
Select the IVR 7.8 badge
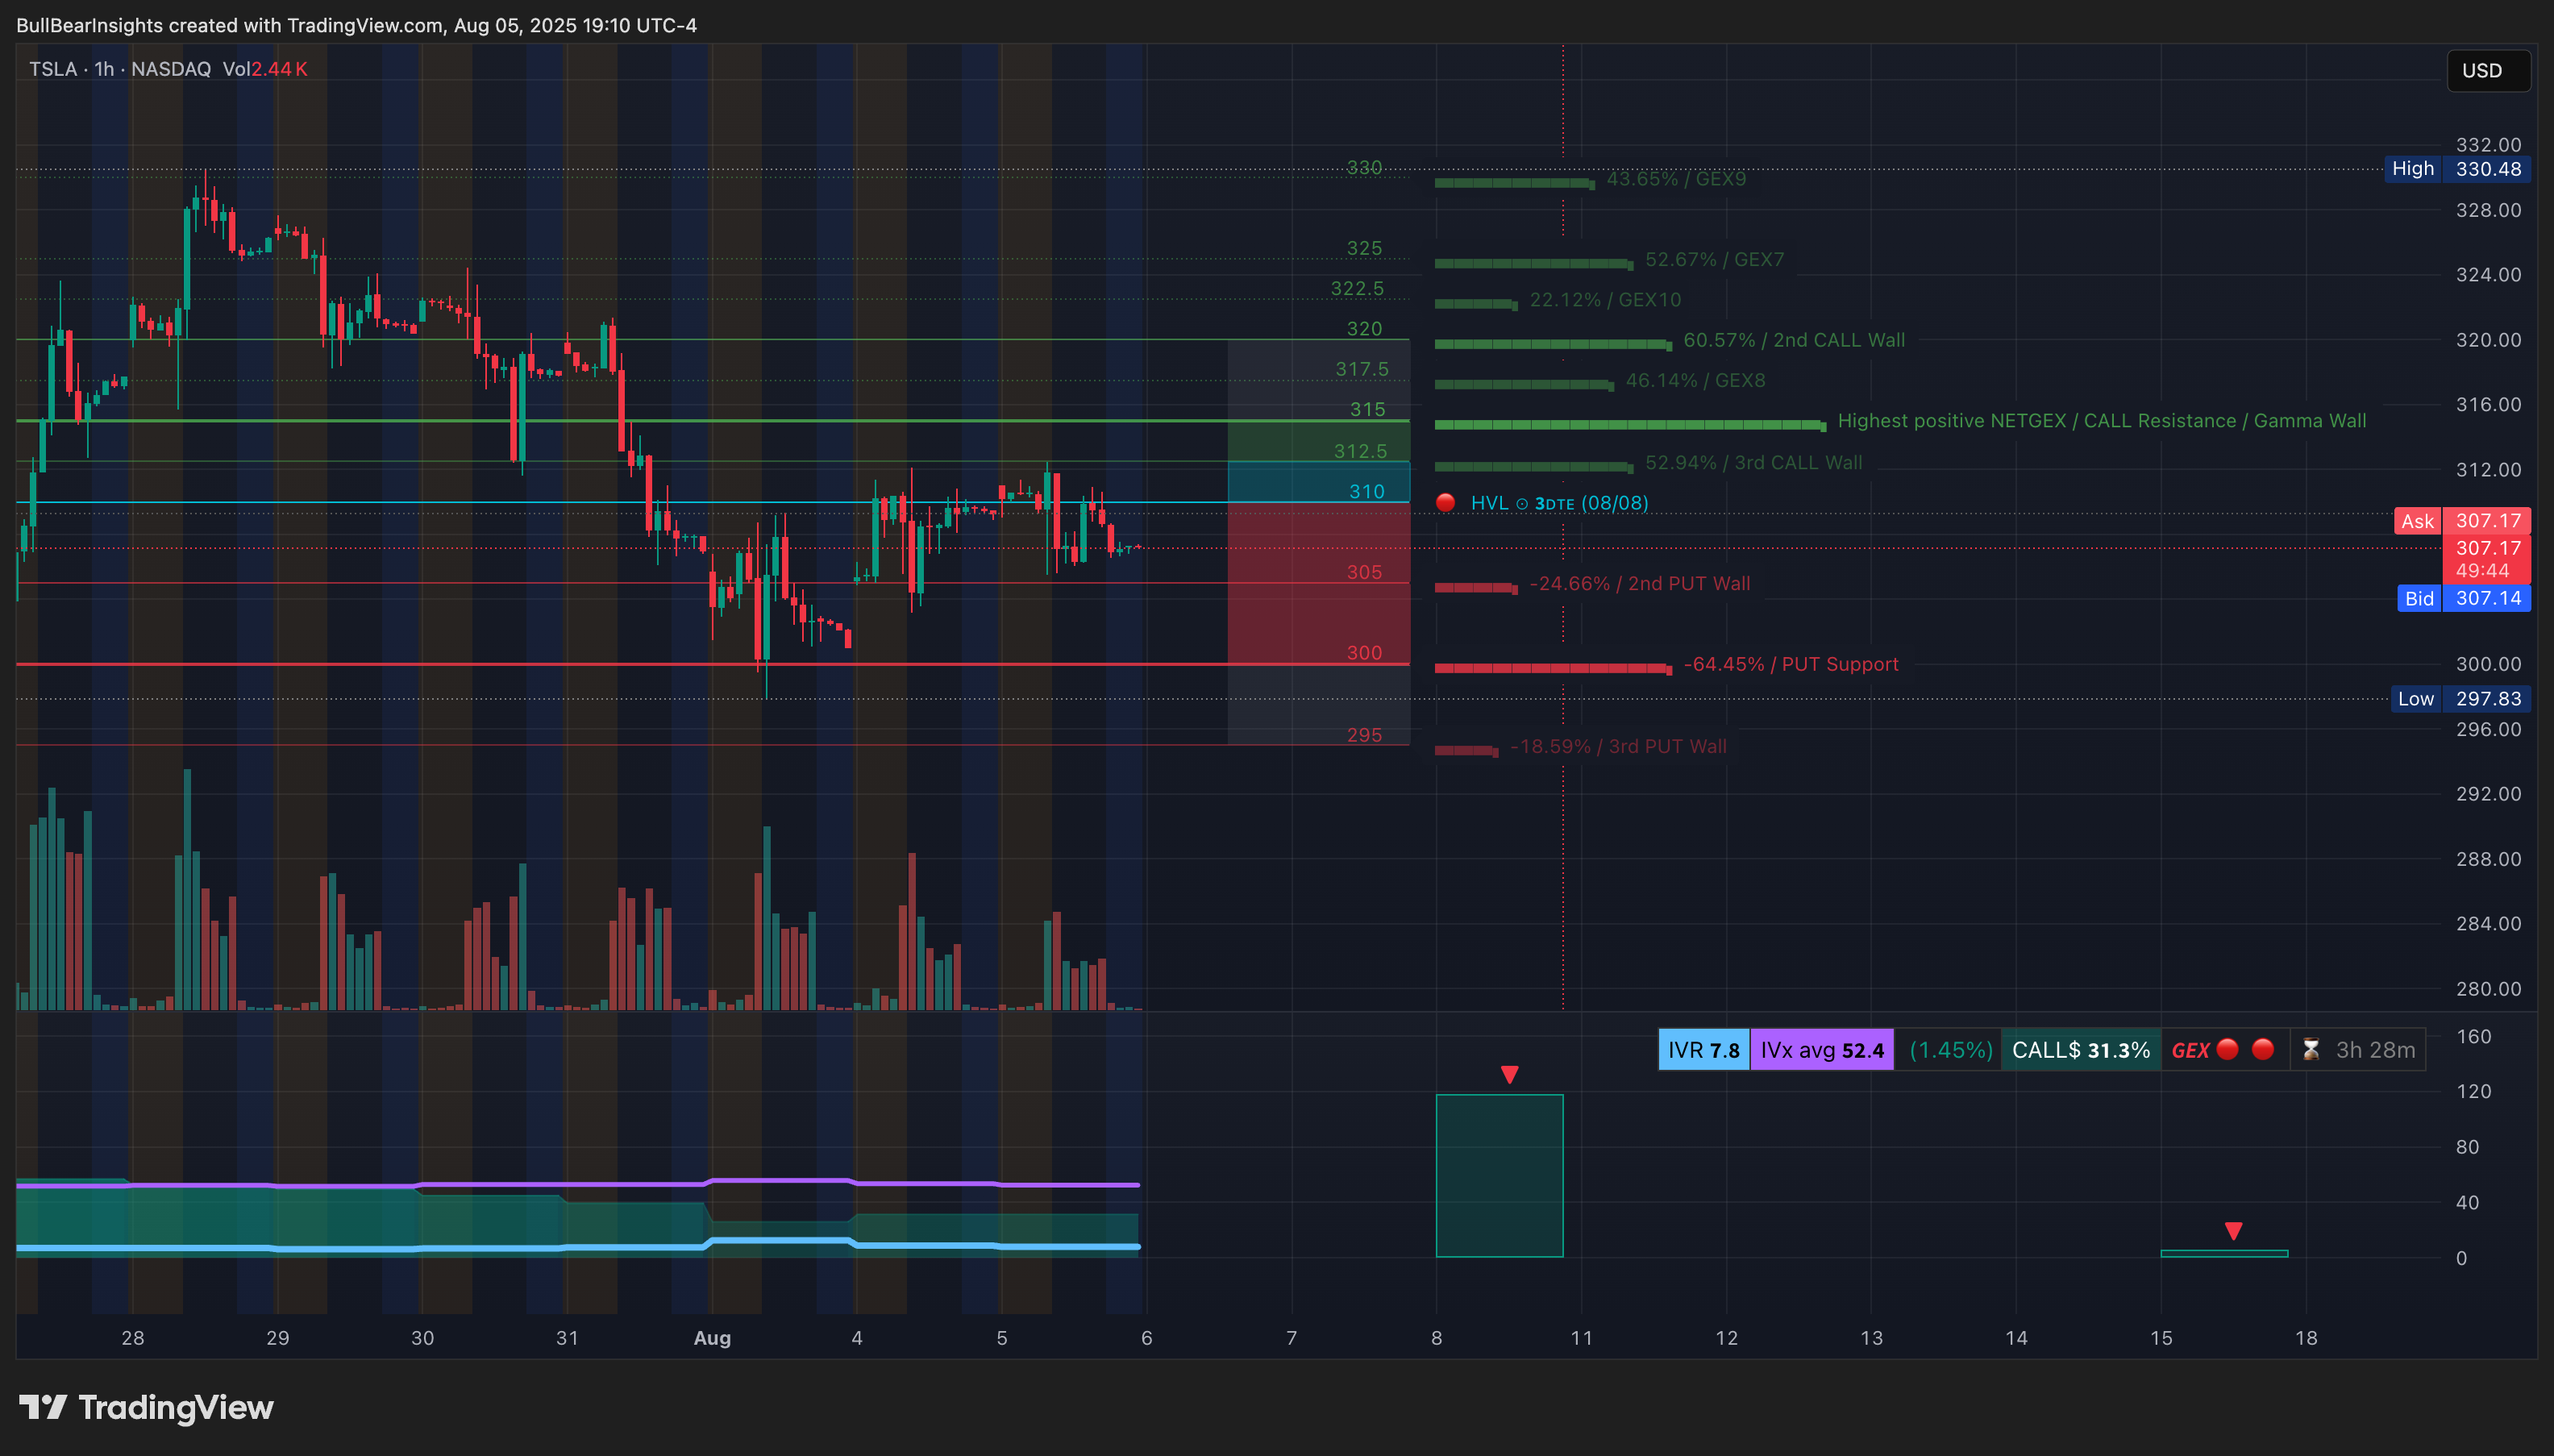pos(1704,1050)
